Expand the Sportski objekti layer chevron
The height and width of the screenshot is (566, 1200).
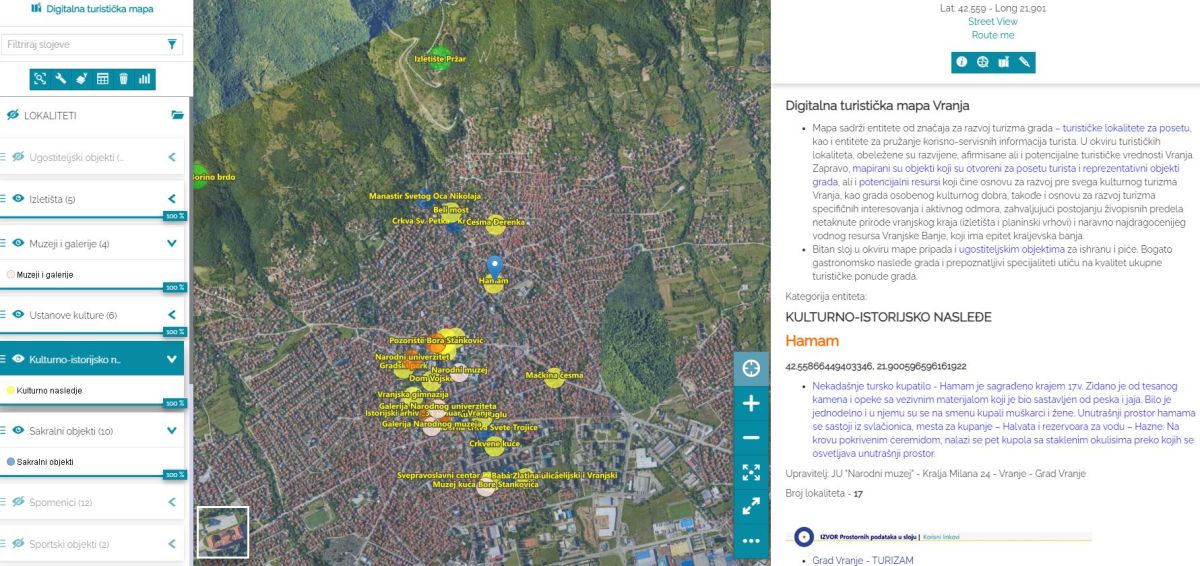(x=172, y=544)
